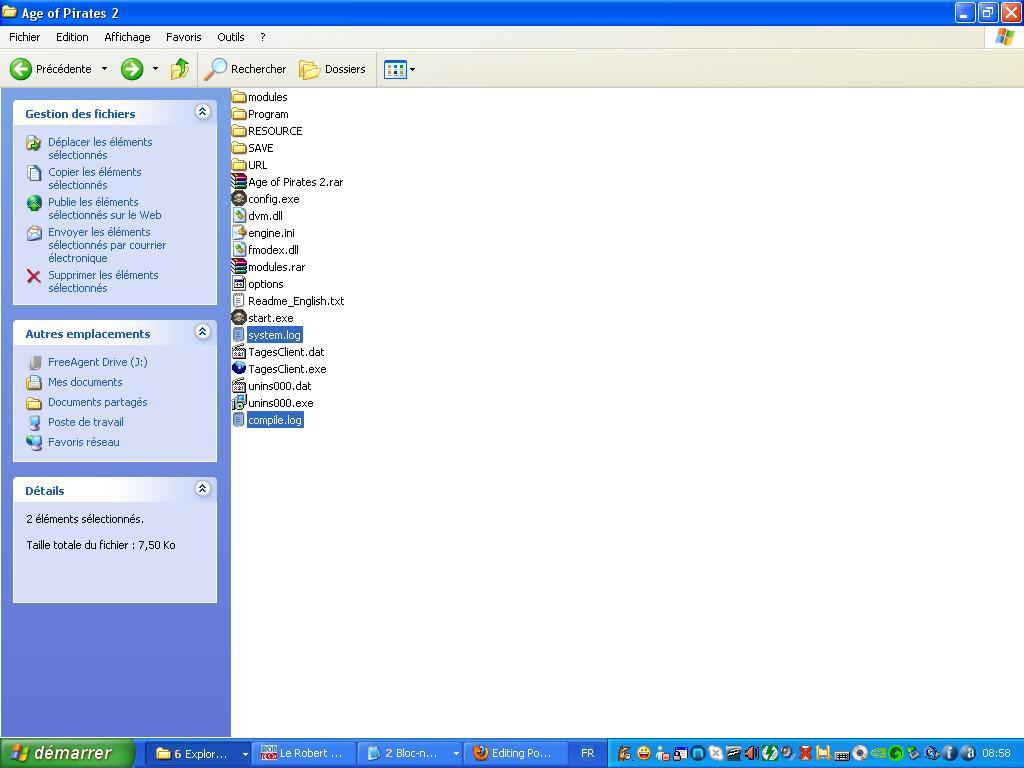The height and width of the screenshot is (768, 1024).
Task: Select the Age of Pirates 2.rar archive icon
Action: [x=239, y=182]
